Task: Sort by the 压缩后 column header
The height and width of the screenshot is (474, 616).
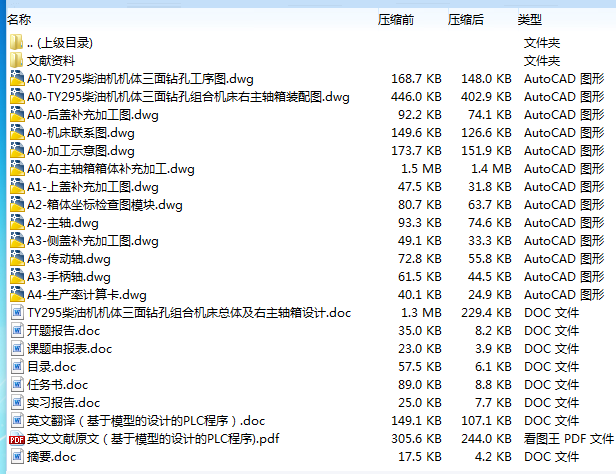Action: point(466,19)
